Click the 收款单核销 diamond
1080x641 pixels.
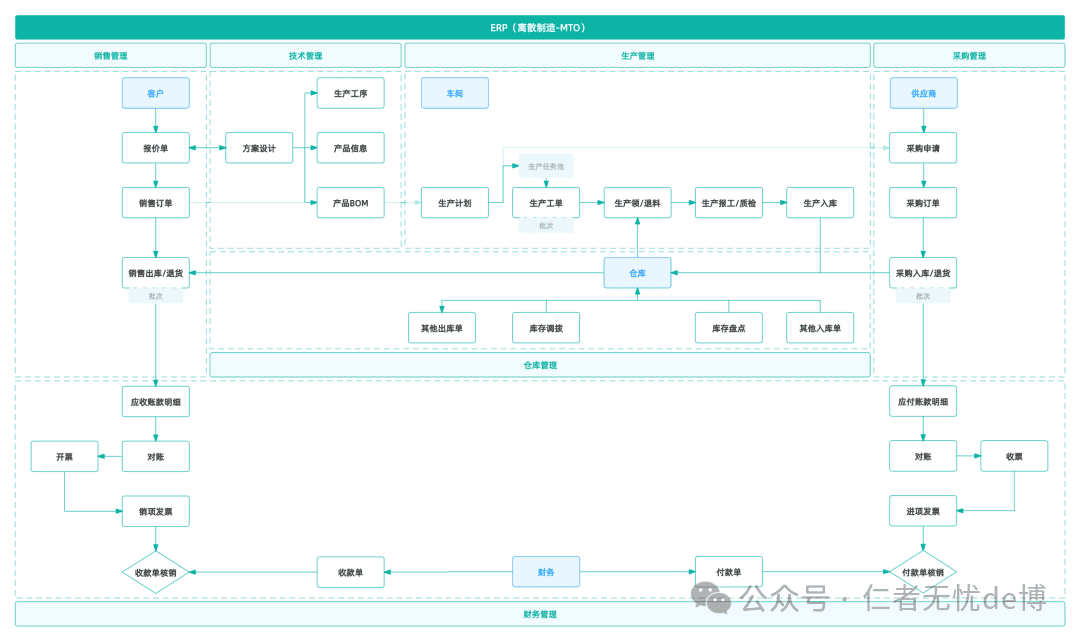pos(156,572)
